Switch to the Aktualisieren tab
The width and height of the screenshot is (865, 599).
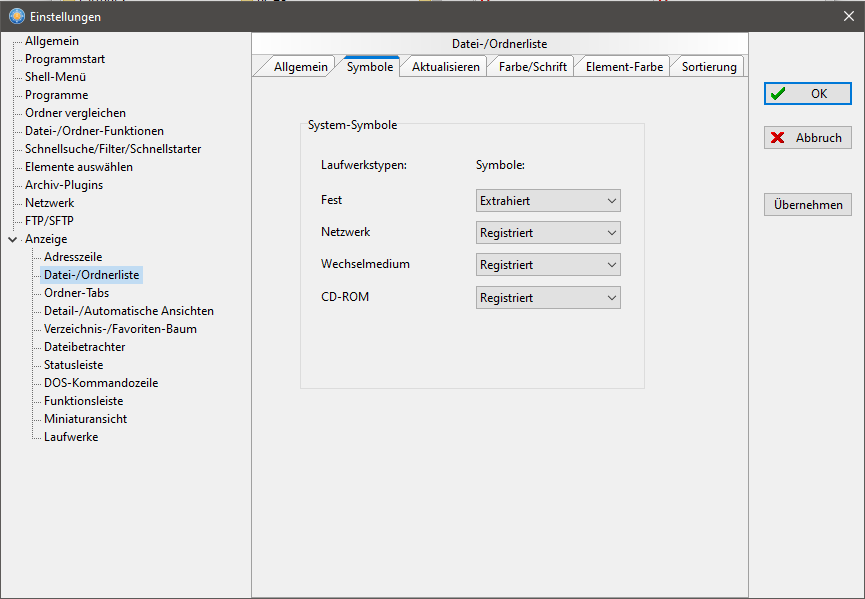coord(446,67)
